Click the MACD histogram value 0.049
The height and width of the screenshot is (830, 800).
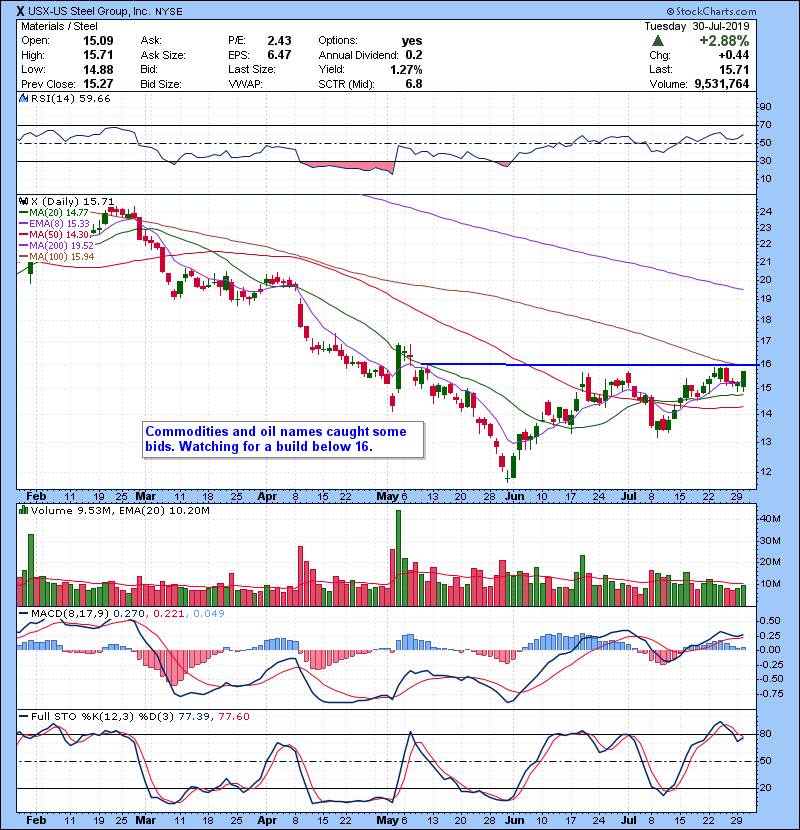point(209,614)
